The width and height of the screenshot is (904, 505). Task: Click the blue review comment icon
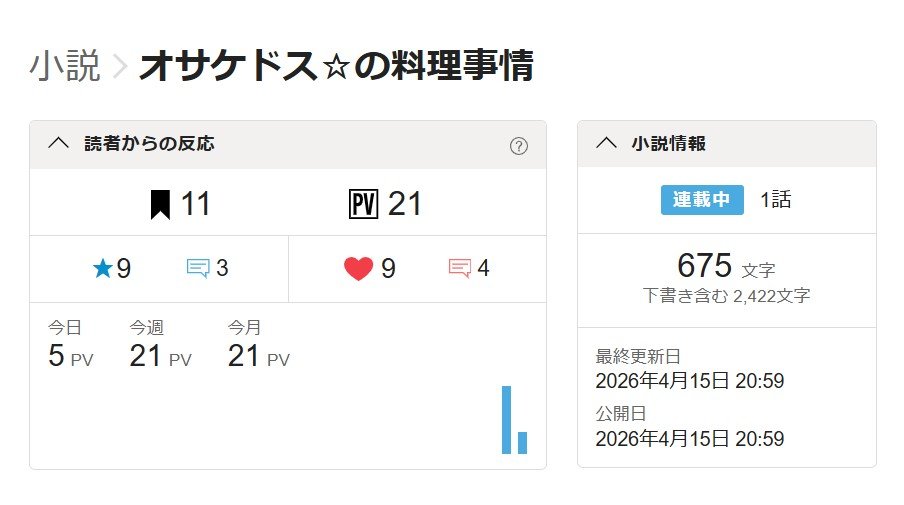[198, 268]
